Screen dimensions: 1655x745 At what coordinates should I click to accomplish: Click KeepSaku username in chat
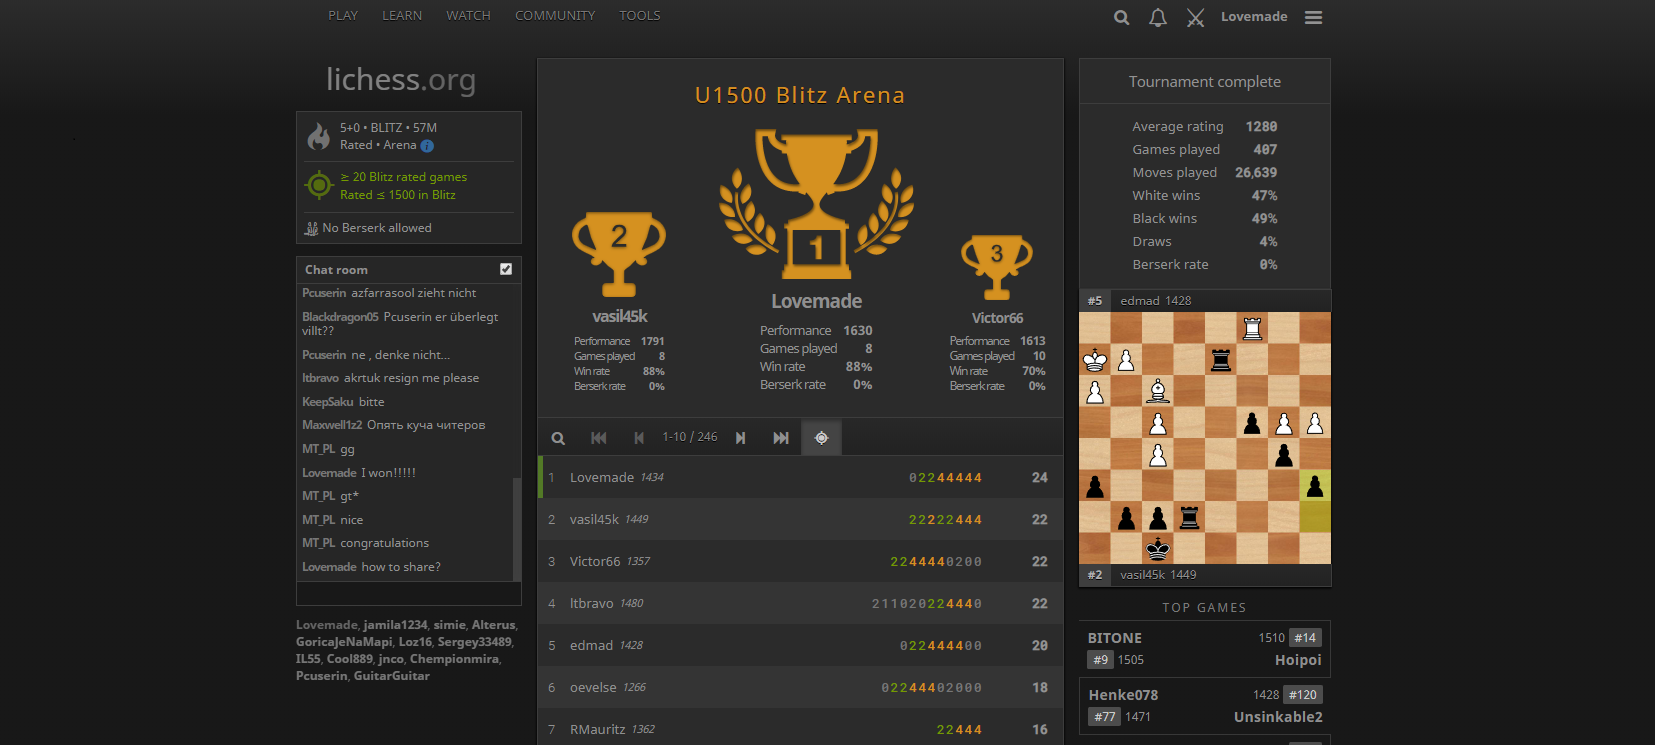(x=328, y=402)
